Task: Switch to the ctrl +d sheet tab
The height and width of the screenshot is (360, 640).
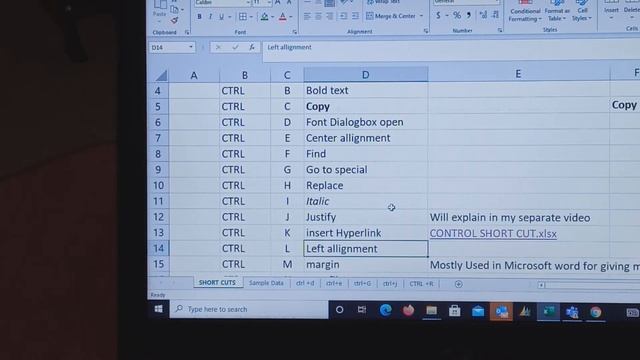Action: point(305,283)
